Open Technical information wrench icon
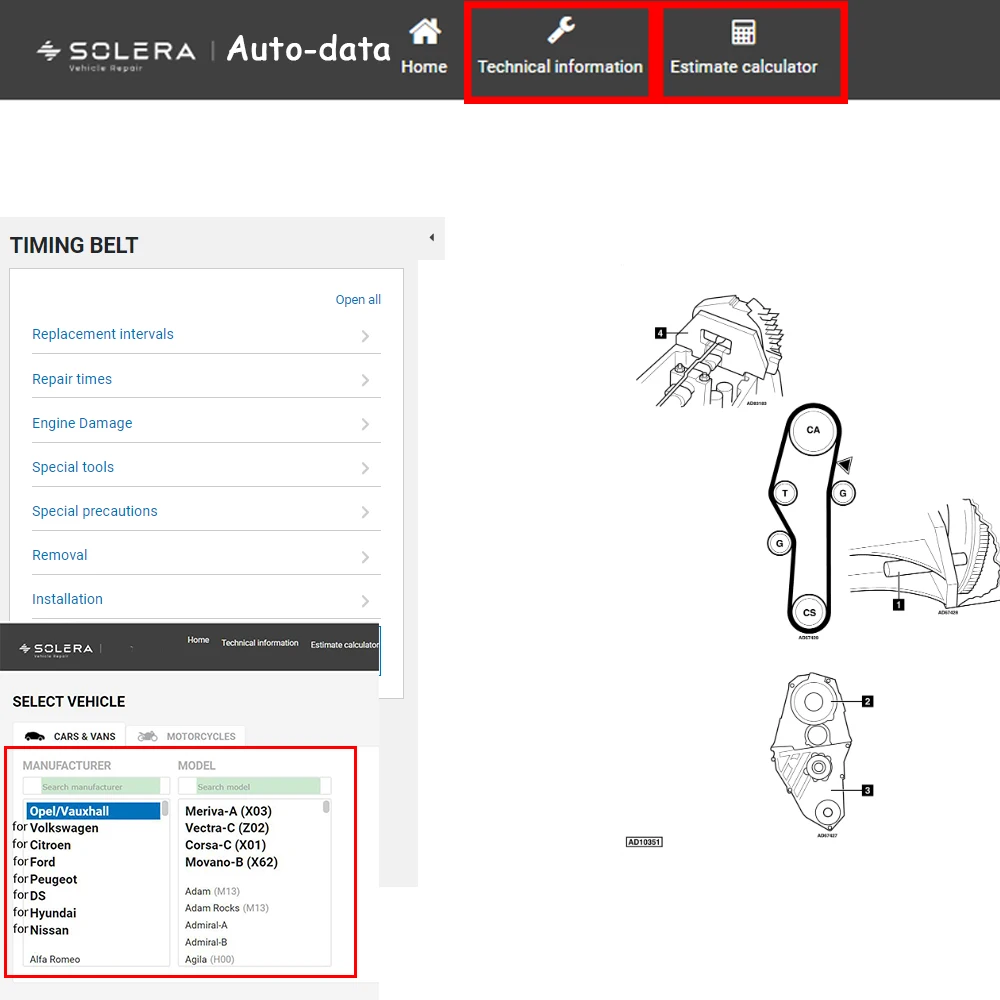Viewport: 1000px width, 1000px height. pos(561,30)
